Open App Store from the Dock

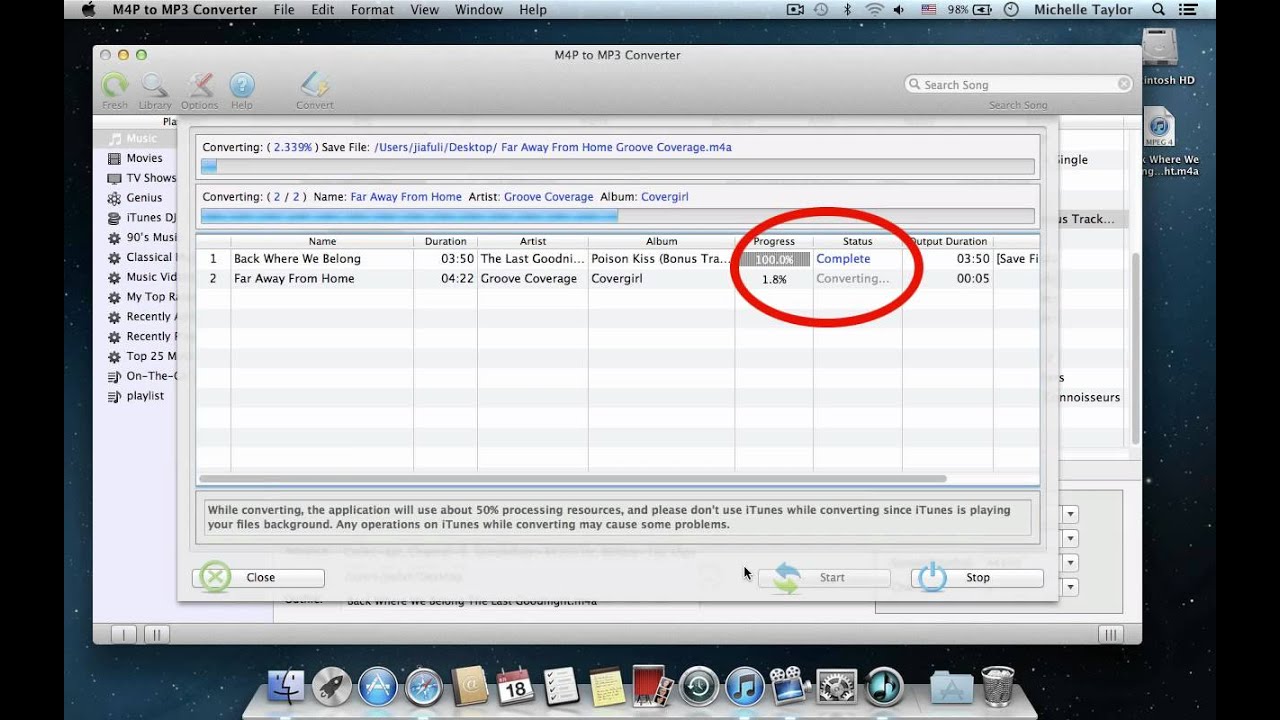point(378,688)
